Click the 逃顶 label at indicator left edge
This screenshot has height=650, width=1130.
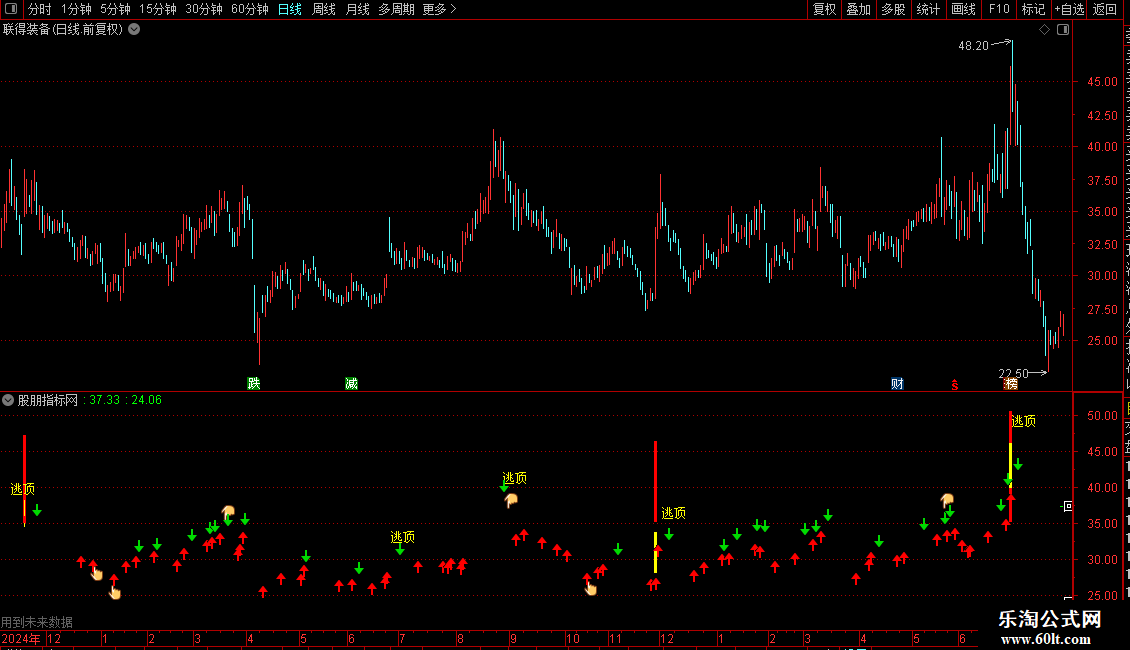pos(22,489)
